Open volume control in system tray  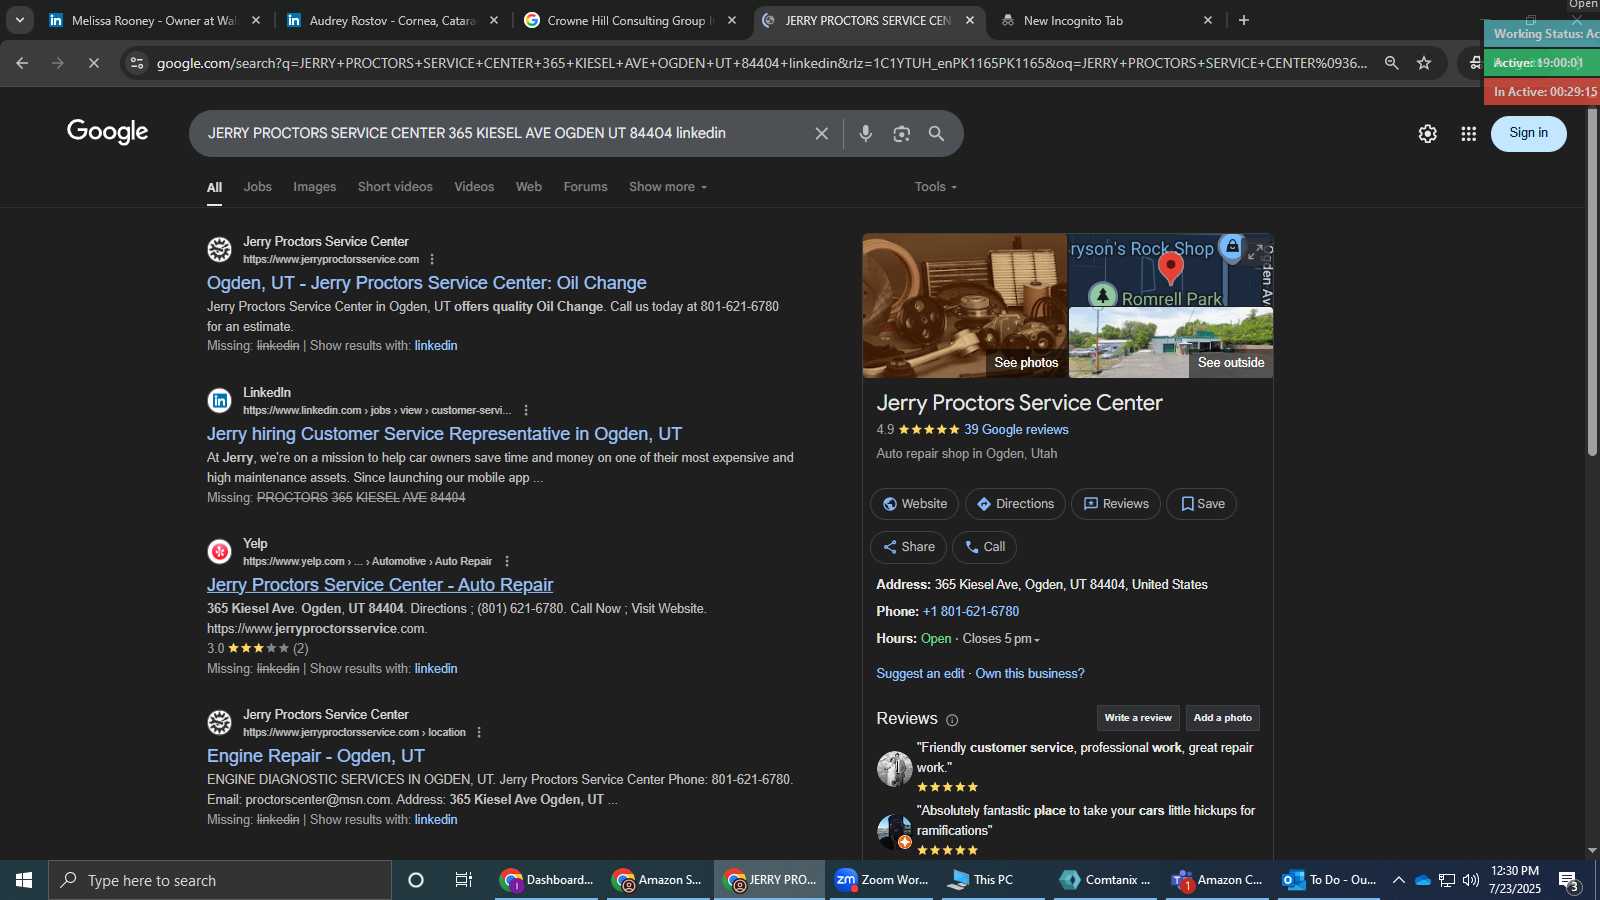pos(1471,880)
